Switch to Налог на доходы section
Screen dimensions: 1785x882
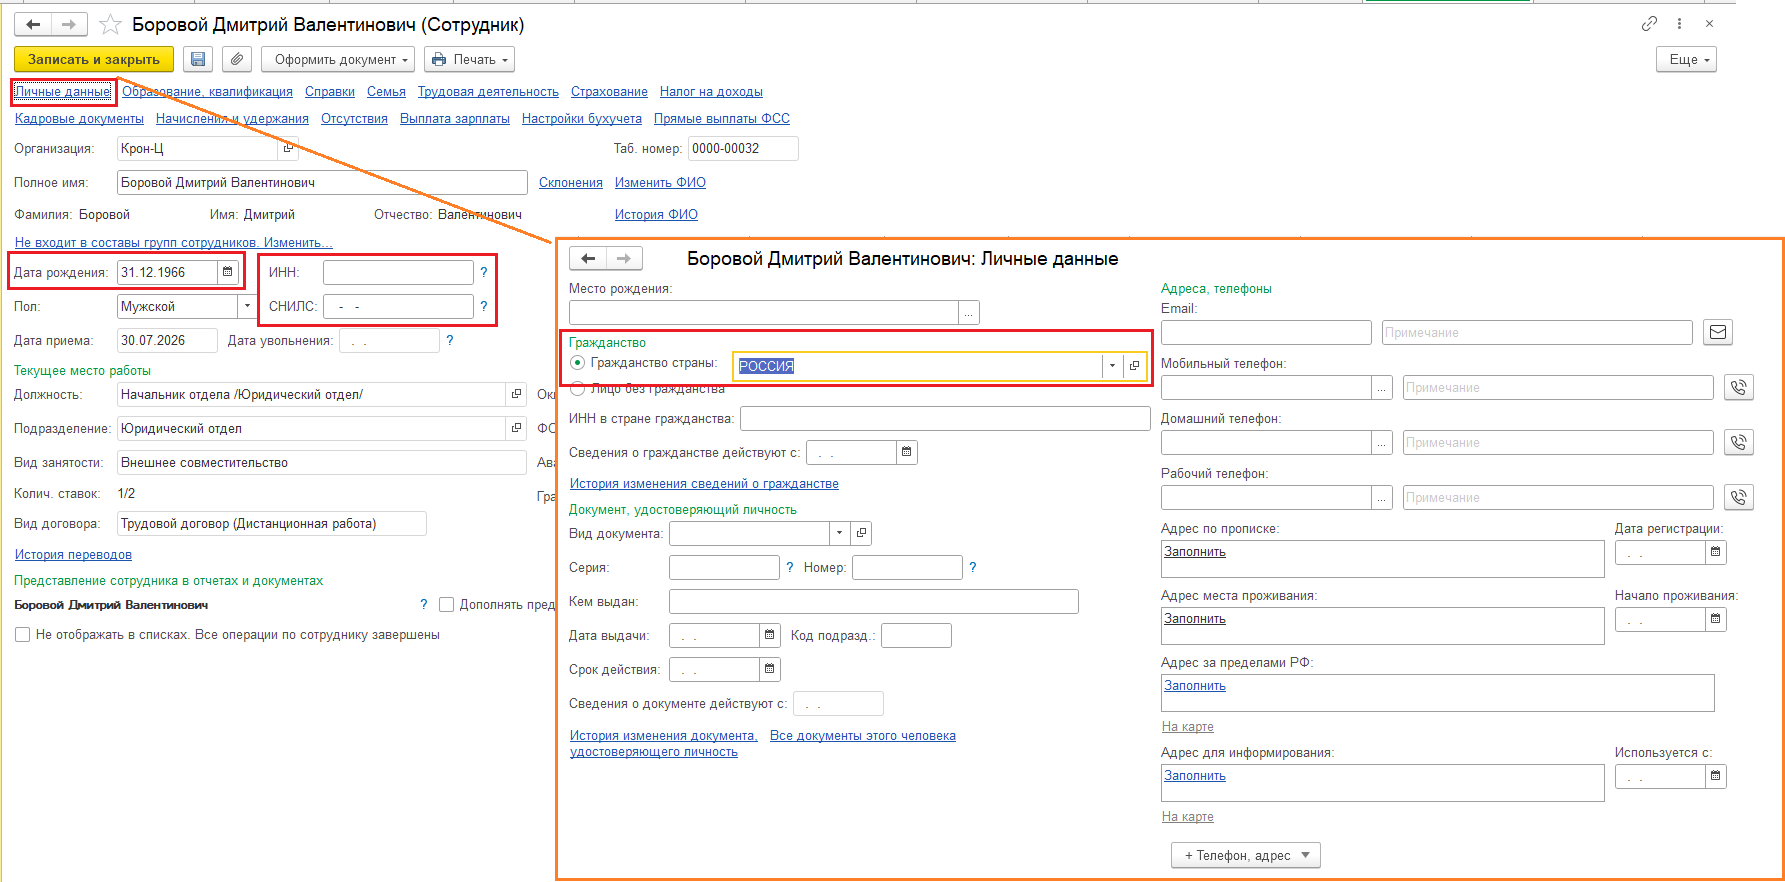pos(711,92)
